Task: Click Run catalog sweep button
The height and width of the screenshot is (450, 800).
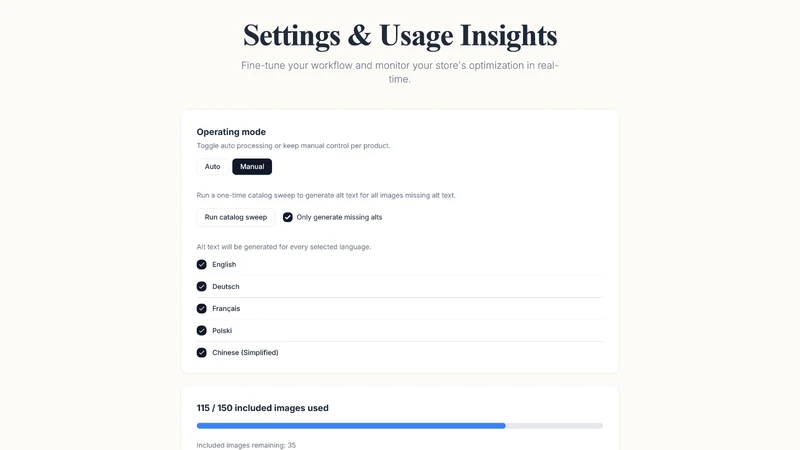Action: pyautogui.click(x=236, y=217)
